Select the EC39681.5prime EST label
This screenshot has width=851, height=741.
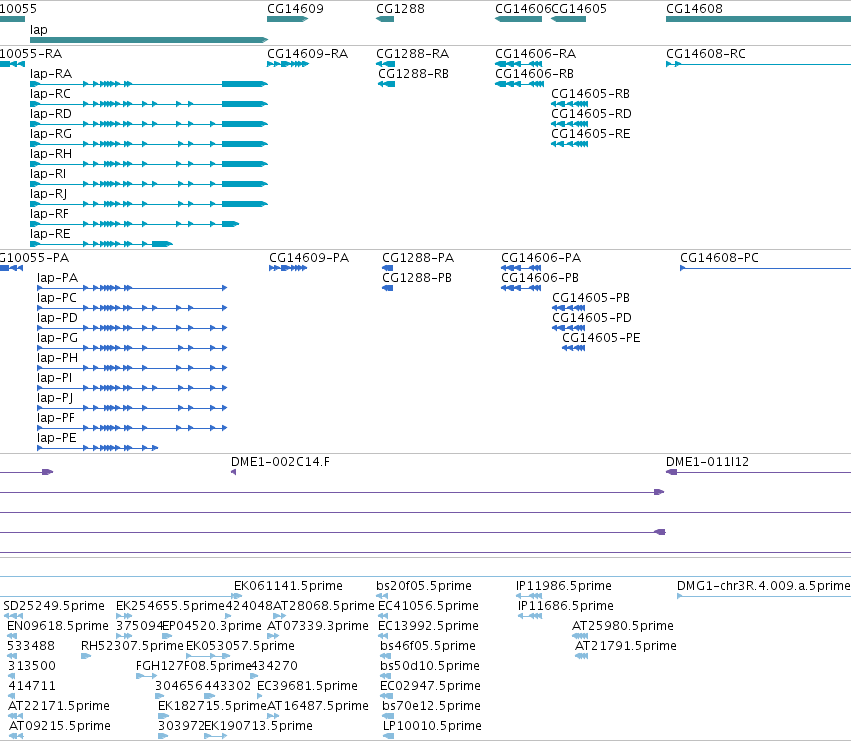point(307,686)
